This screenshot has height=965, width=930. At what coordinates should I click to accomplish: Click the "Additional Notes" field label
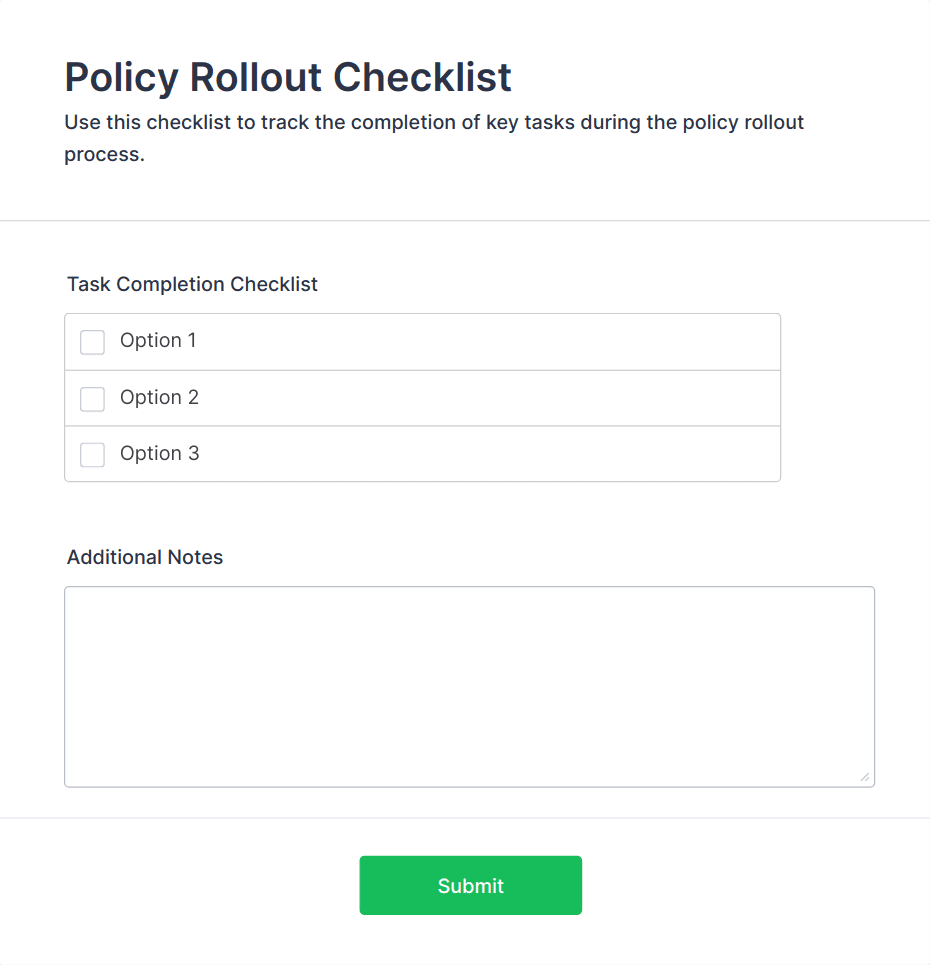(145, 558)
